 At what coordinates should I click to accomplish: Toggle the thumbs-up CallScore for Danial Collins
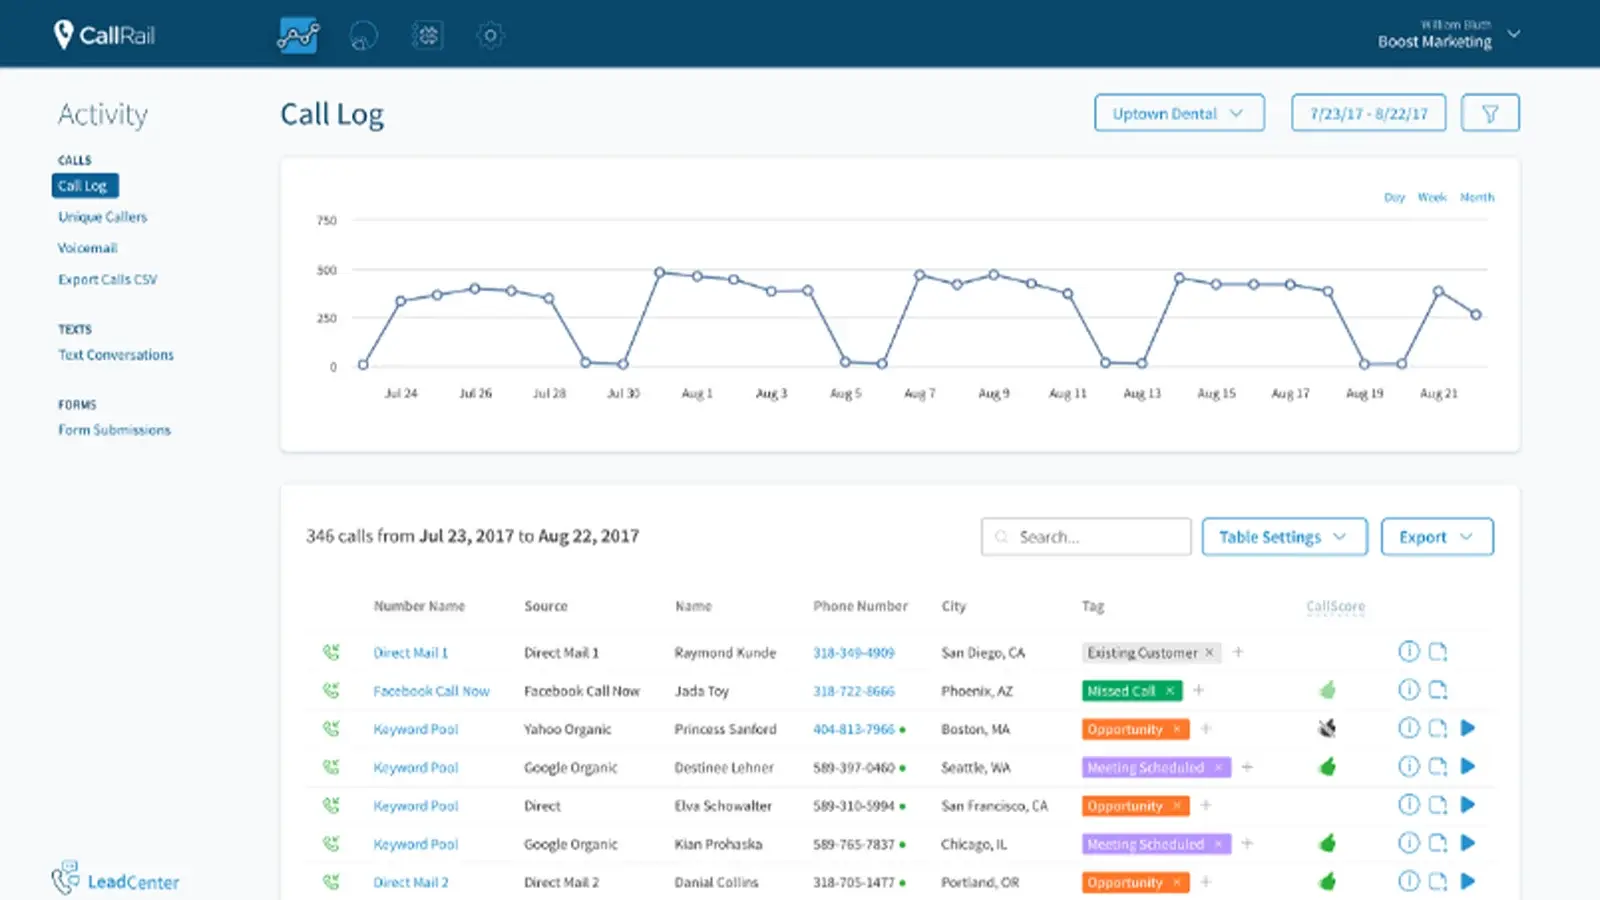(1327, 881)
